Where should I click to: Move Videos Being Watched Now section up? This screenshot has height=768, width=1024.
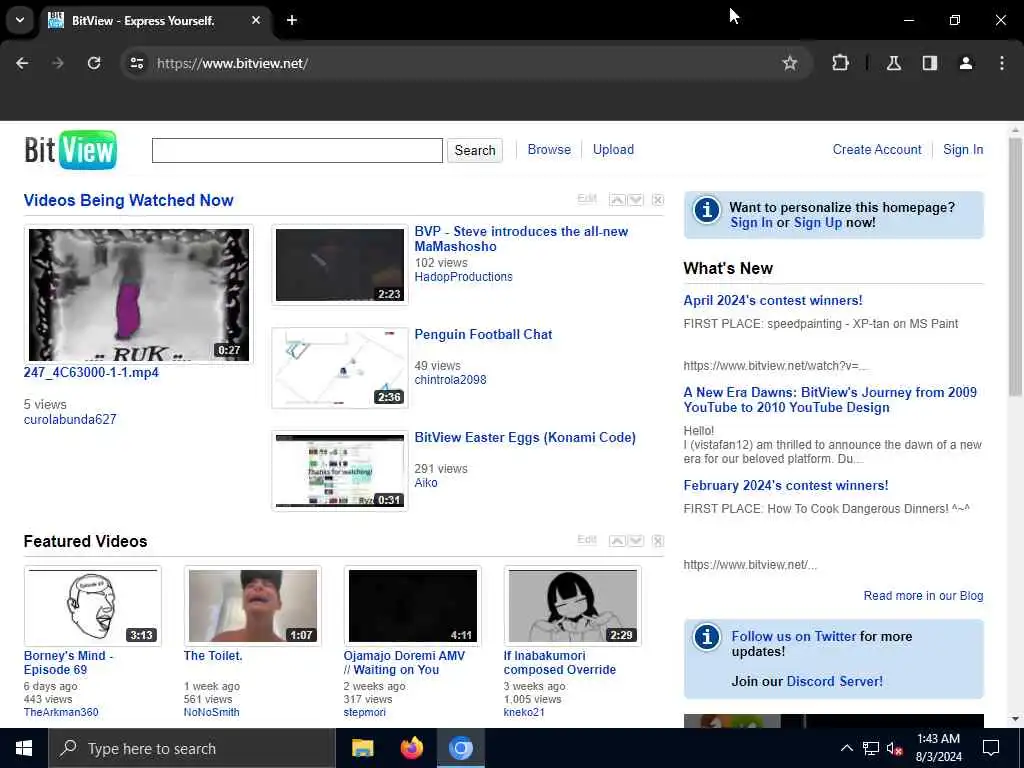click(x=616, y=200)
